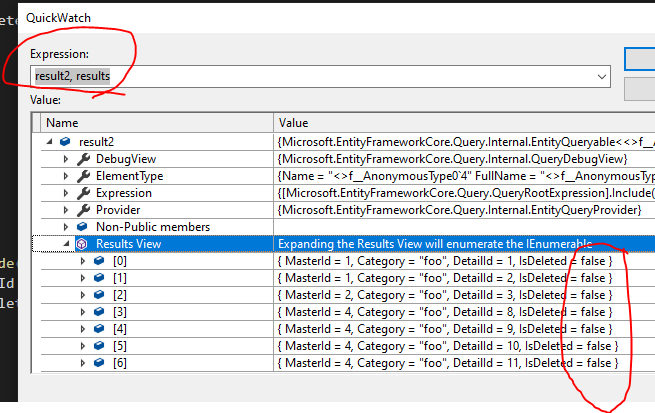The image size is (655, 413).
Task: Collapse the result2 root node
Action: click(x=50, y=142)
